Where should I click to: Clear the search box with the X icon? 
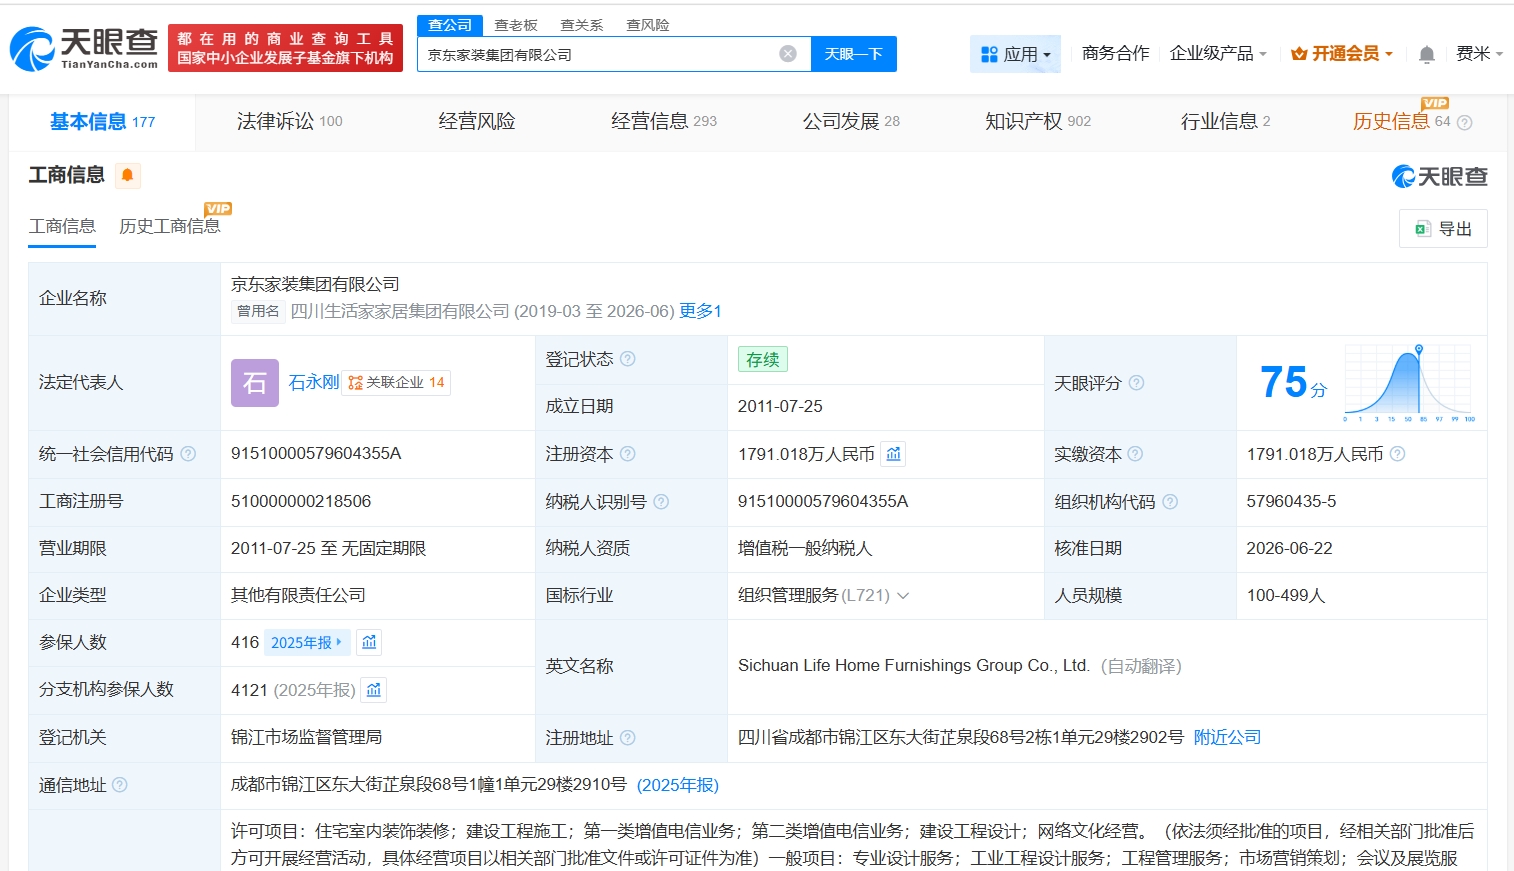tap(788, 54)
